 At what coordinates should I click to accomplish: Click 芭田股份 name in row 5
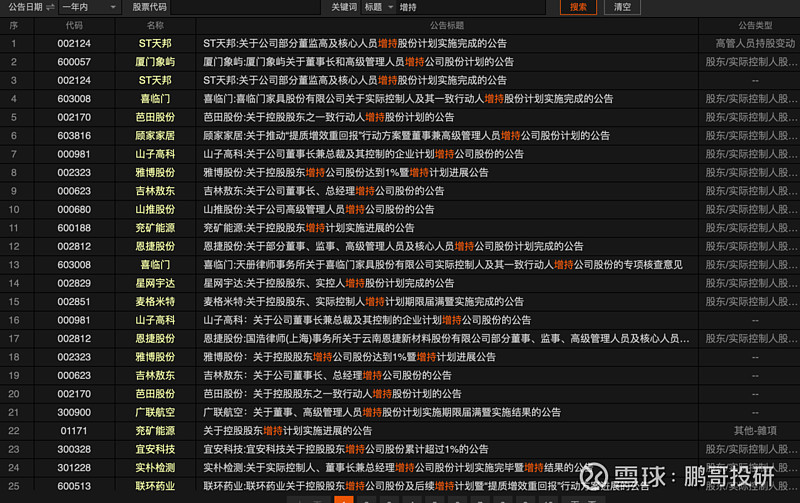(155, 117)
